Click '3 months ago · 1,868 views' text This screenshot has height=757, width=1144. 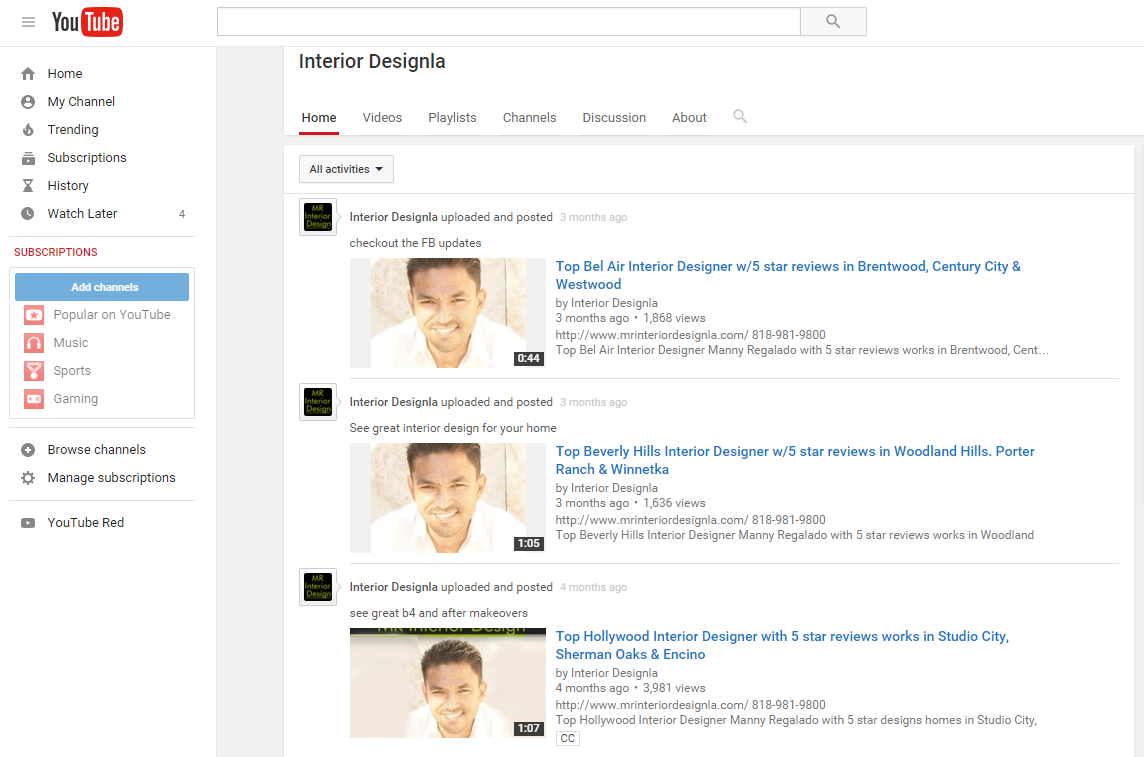(630, 318)
